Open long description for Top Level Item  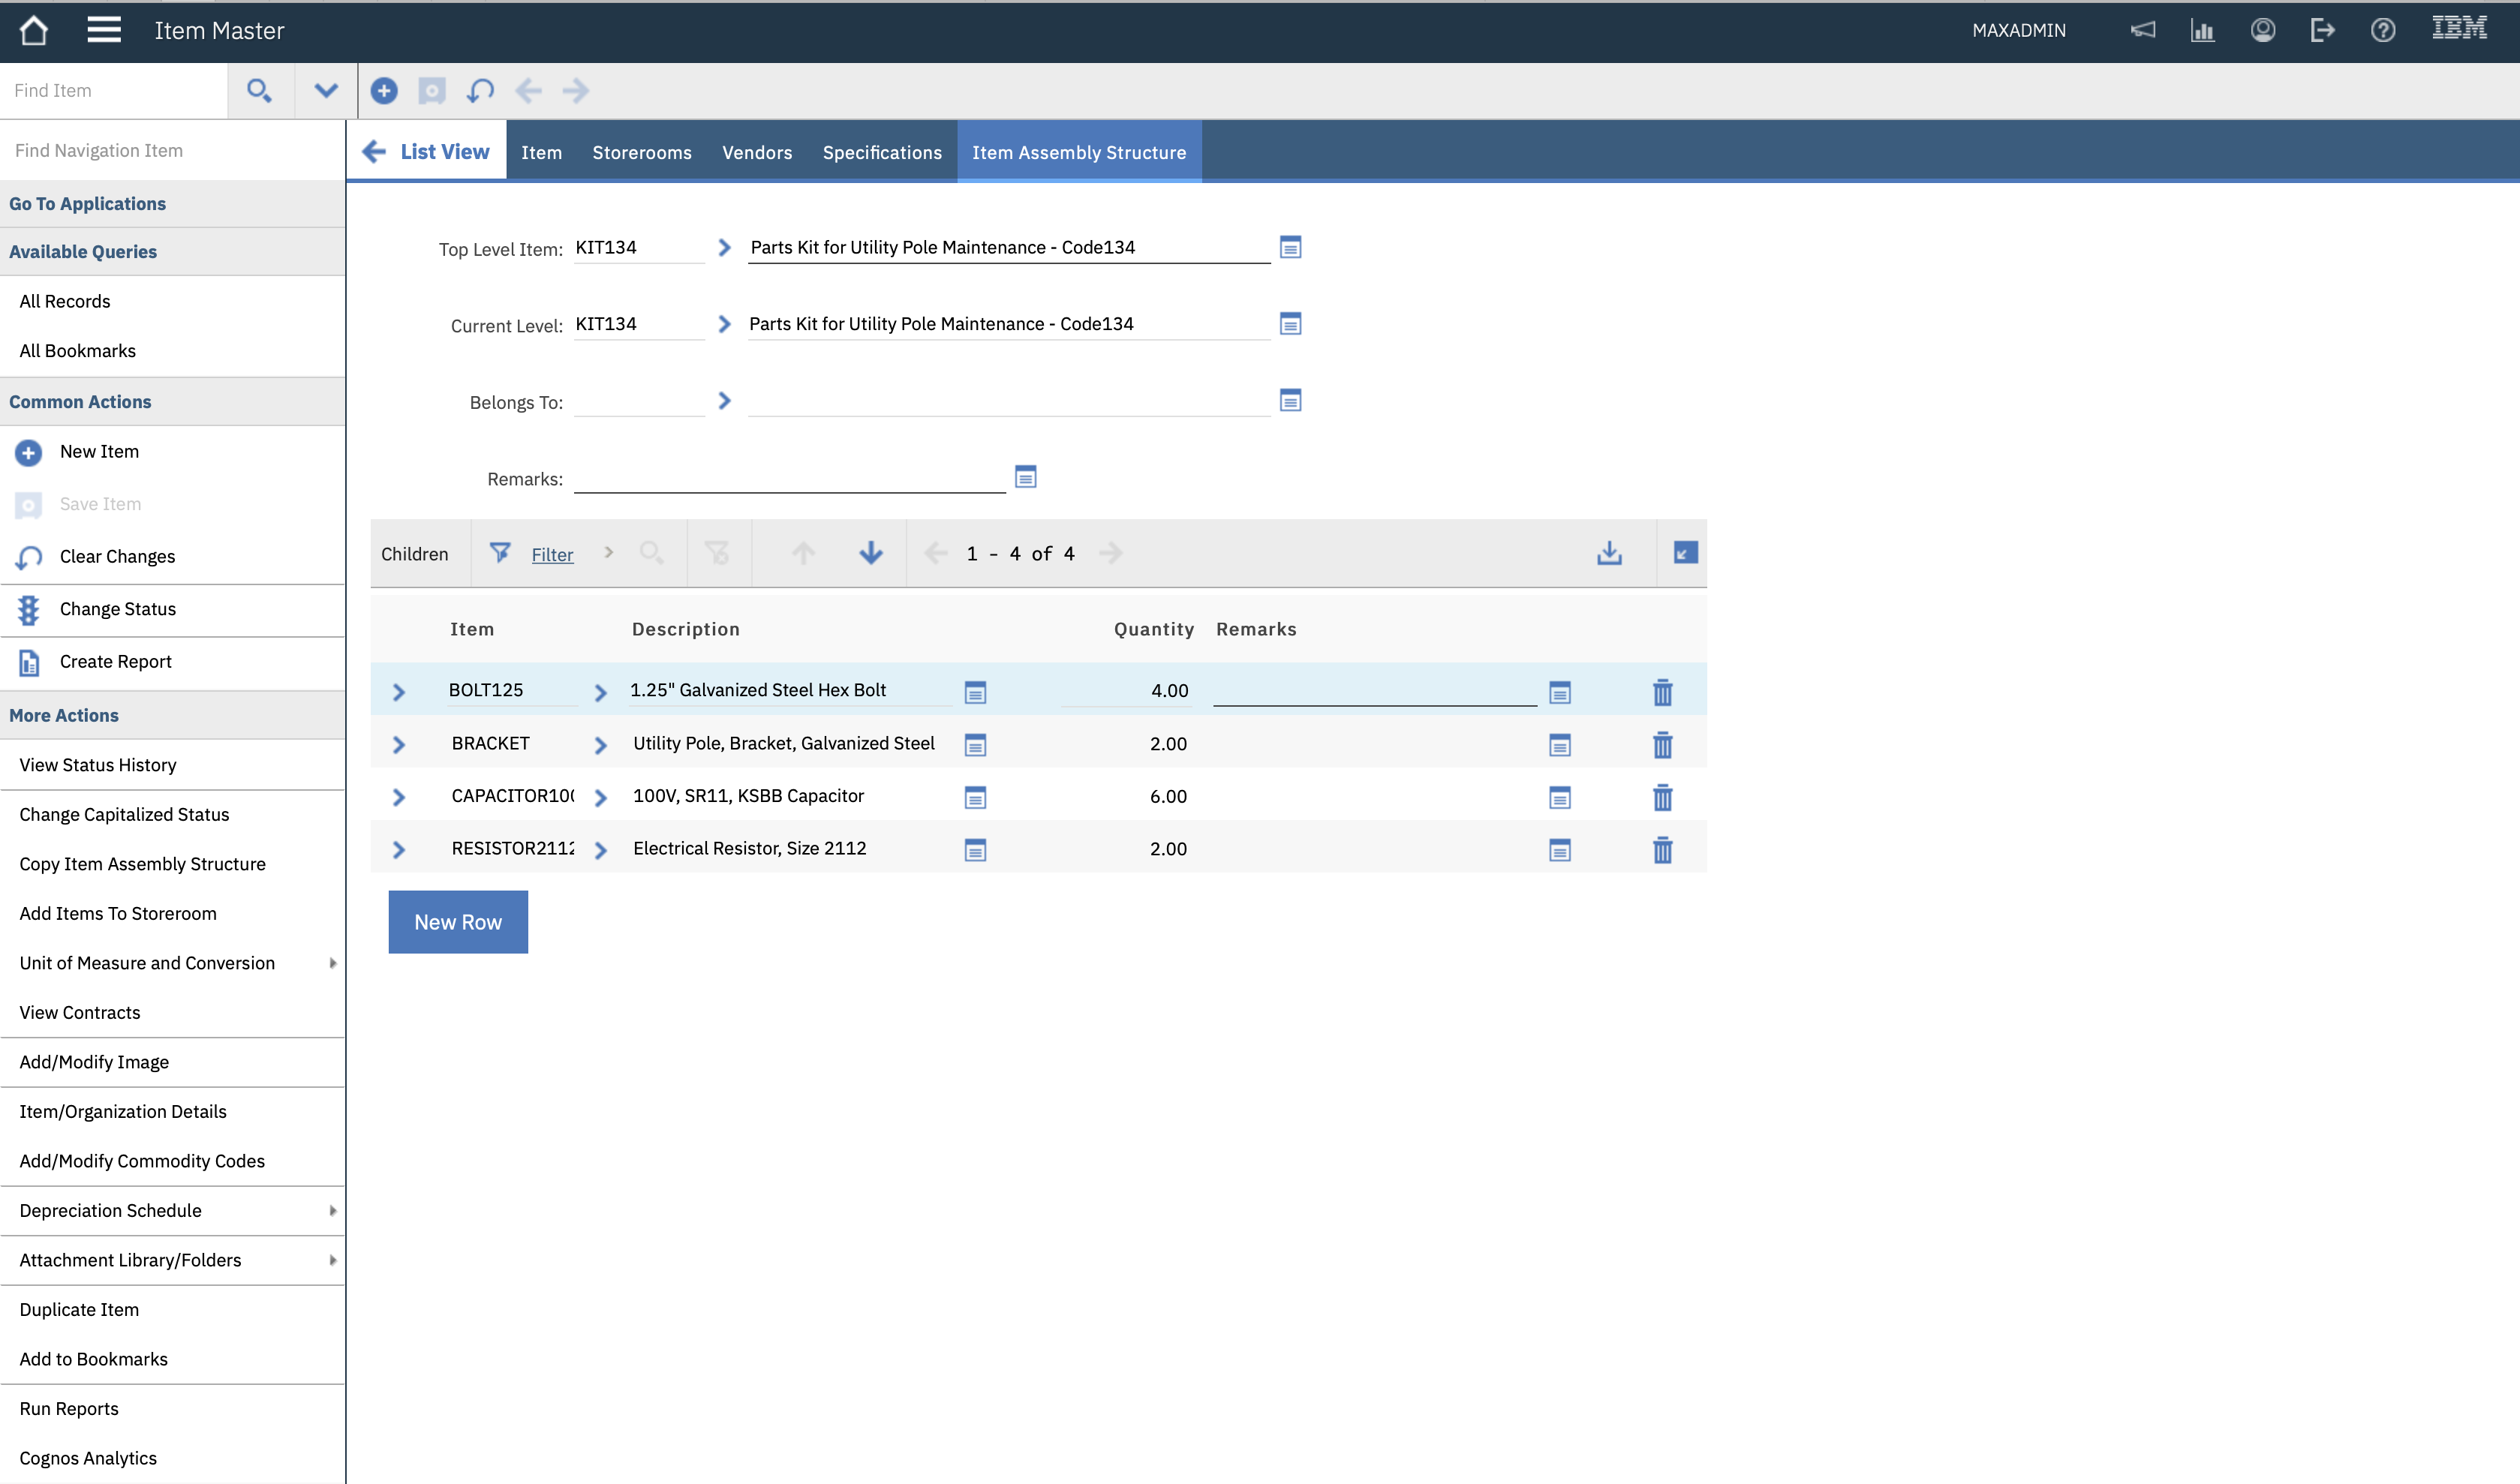(x=1290, y=247)
